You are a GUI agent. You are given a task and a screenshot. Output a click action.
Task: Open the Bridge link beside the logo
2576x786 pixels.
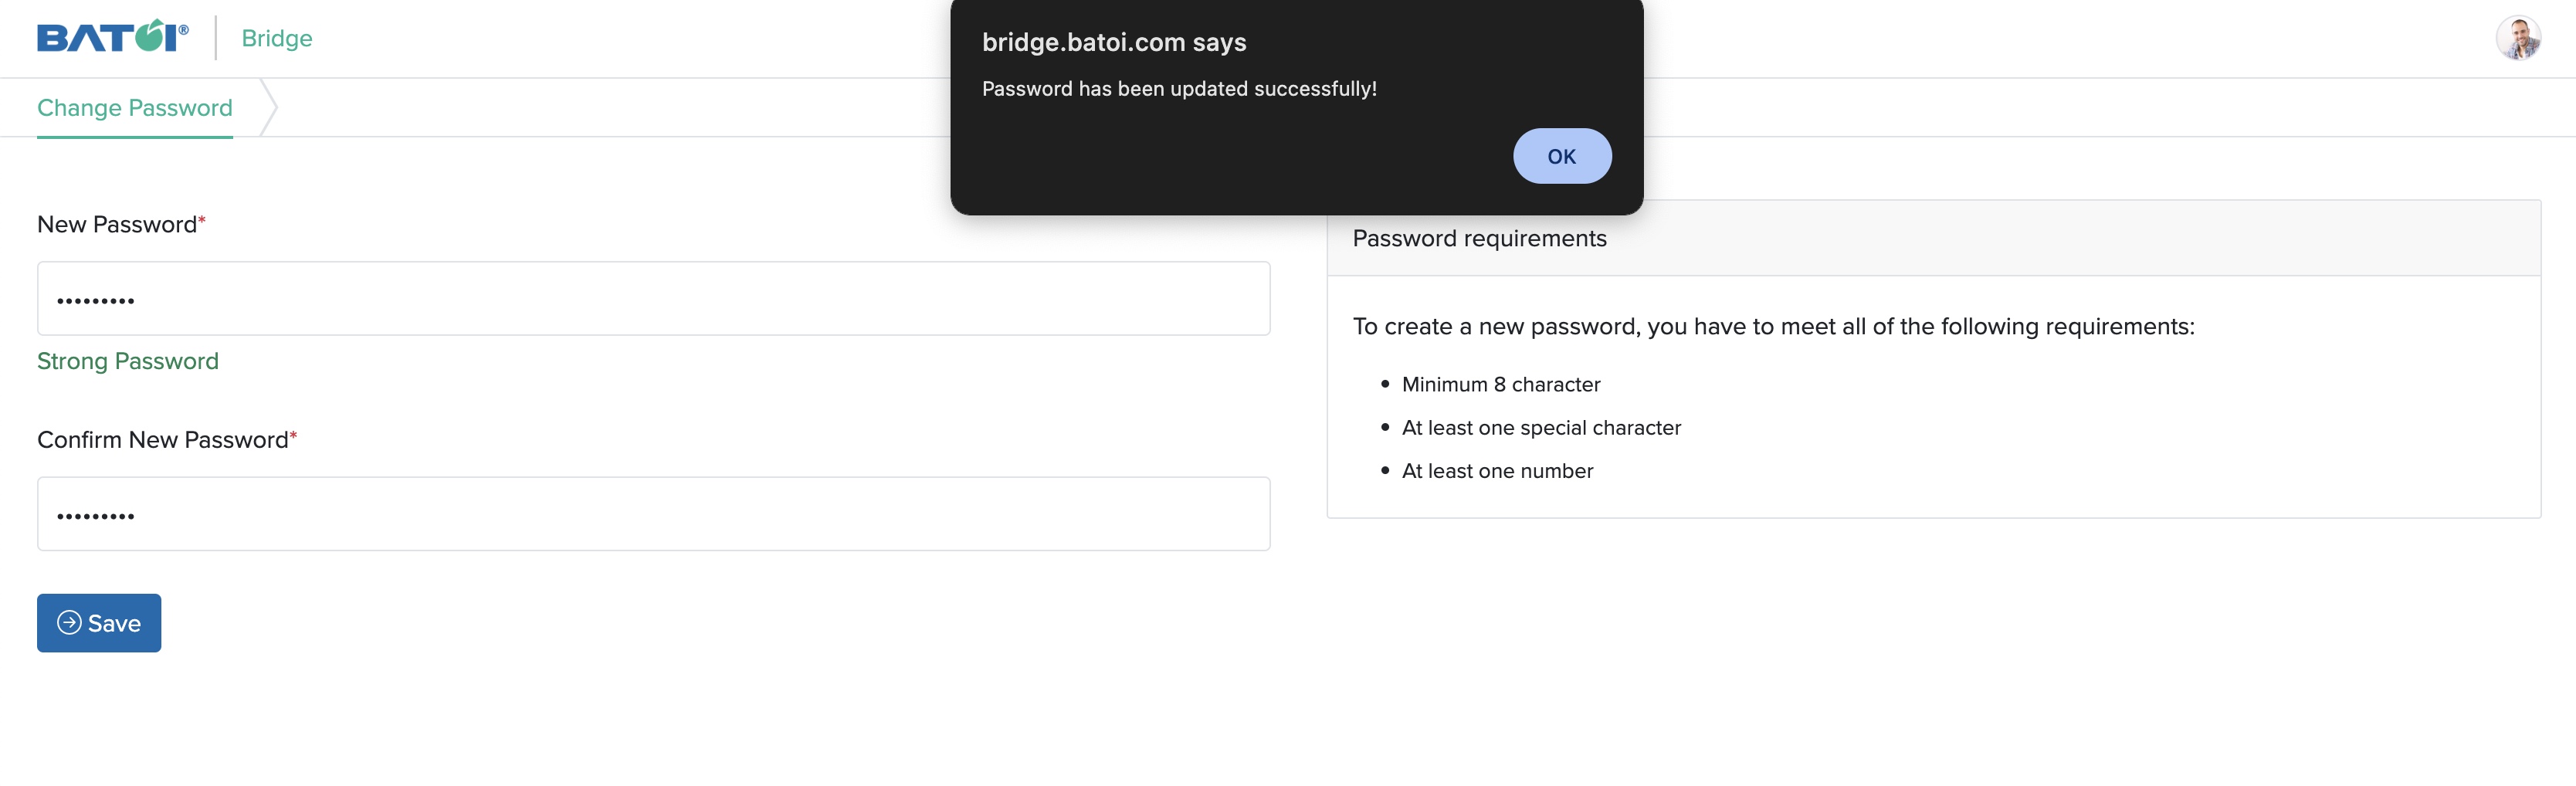(x=277, y=38)
